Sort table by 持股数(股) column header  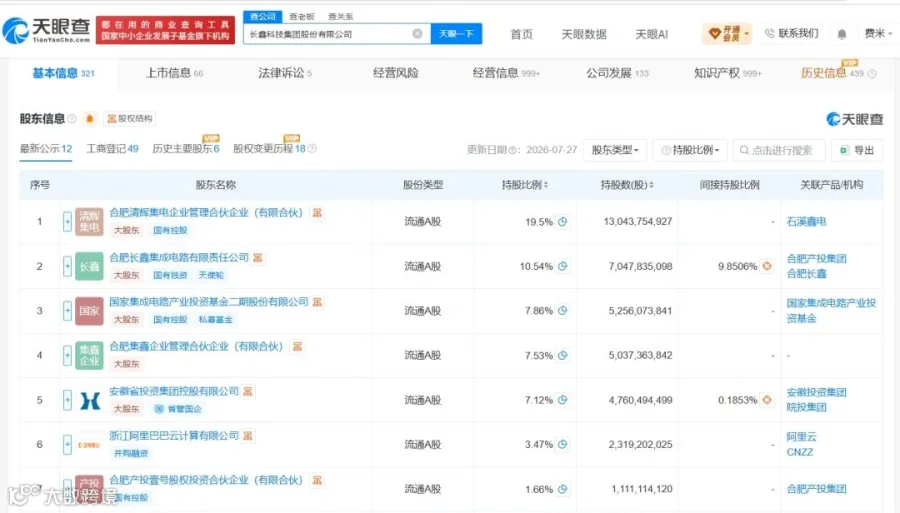click(627, 185)
